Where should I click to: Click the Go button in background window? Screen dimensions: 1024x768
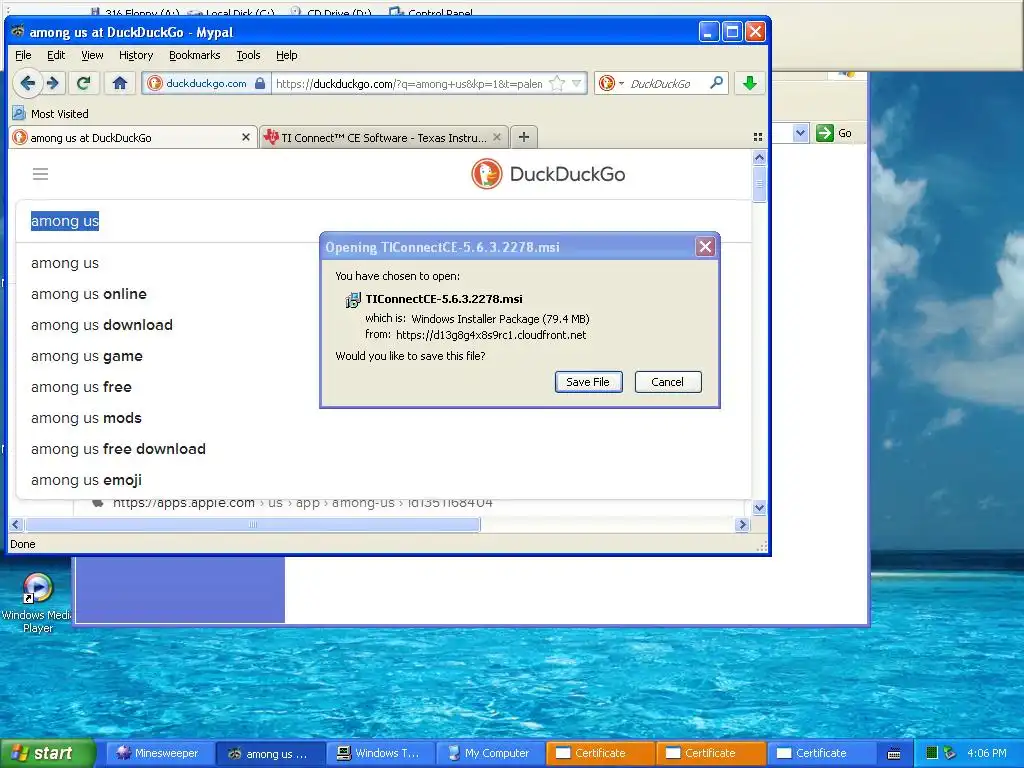834,133
